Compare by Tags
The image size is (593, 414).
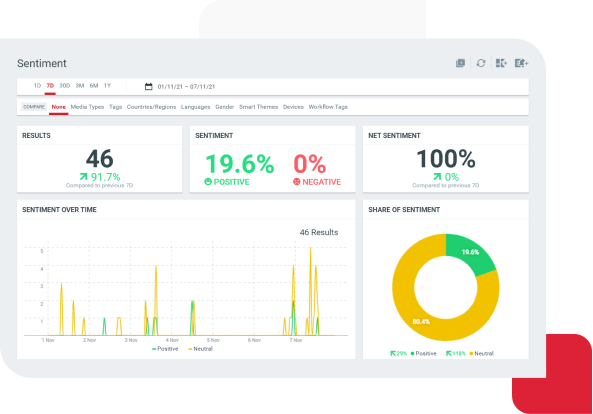(x=115, y=107)
